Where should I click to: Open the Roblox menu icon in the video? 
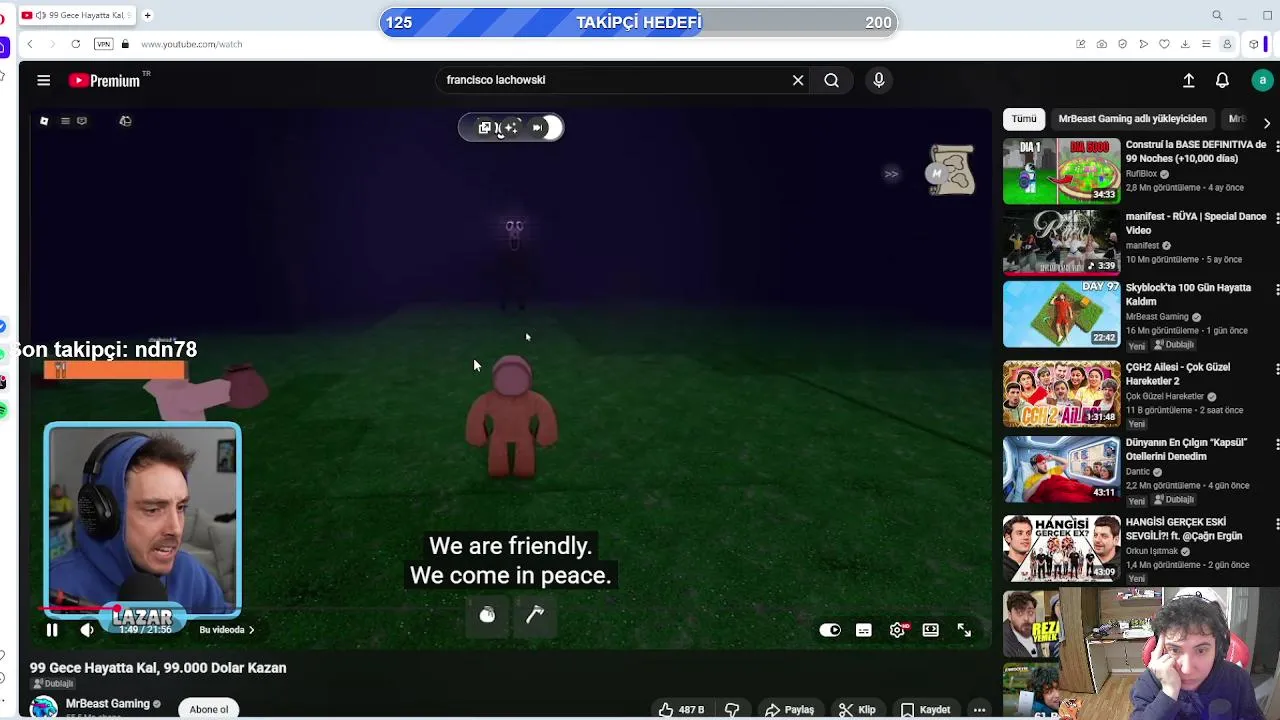click(x=44, y=121)
